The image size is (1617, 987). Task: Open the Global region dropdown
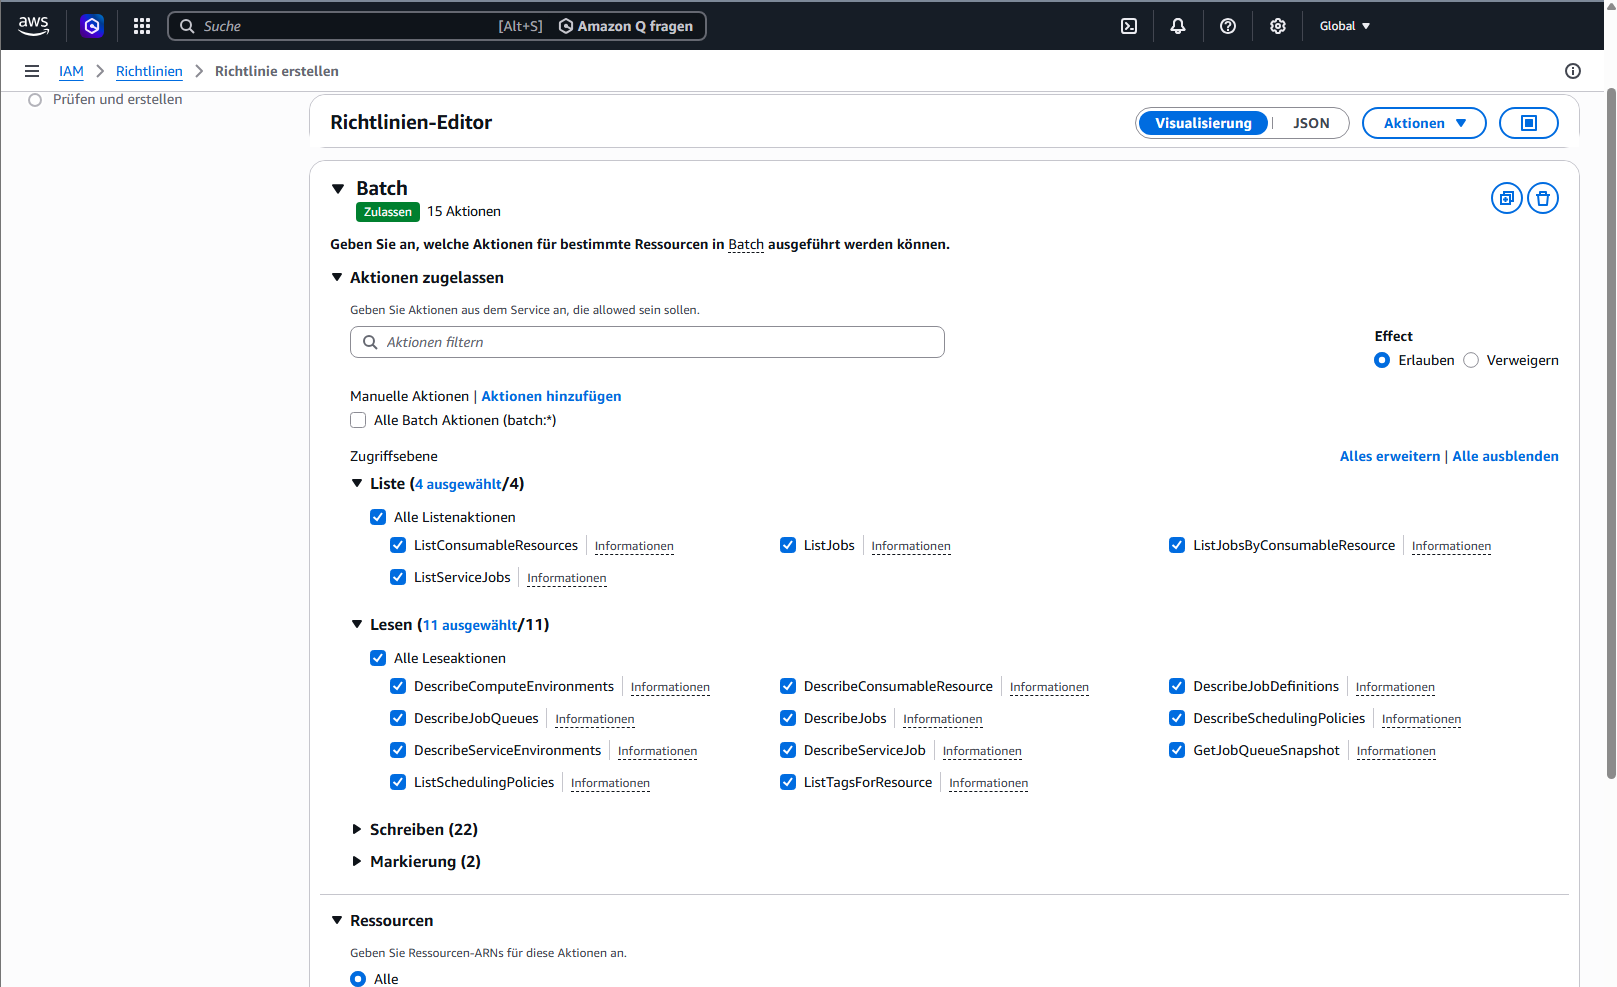click(1345, 26)
